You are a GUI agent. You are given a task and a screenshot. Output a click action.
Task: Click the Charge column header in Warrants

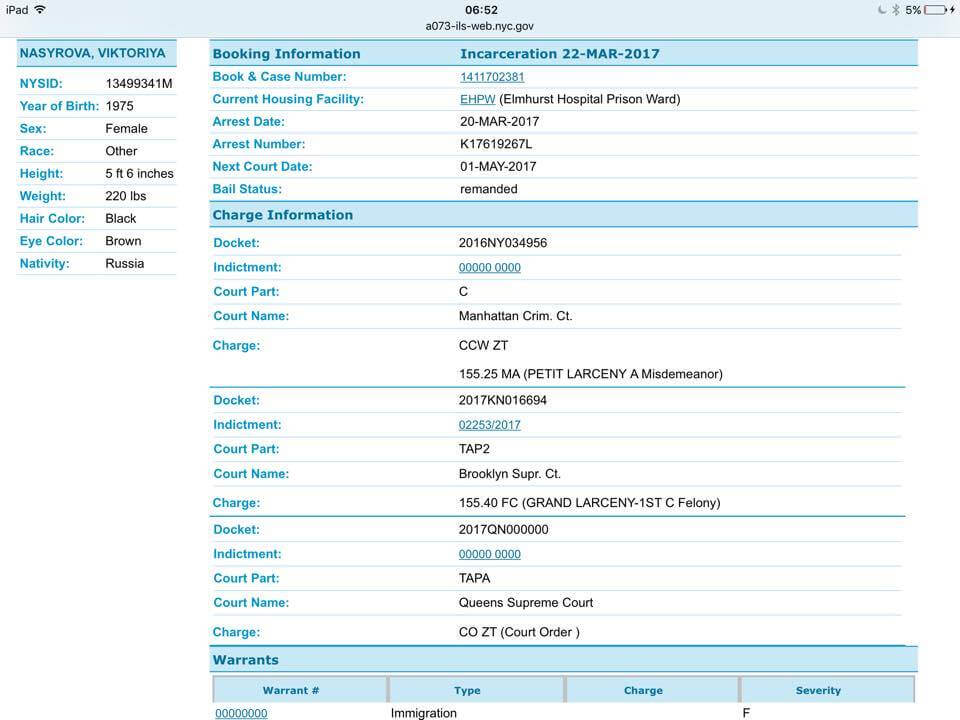tap(643, 690)
